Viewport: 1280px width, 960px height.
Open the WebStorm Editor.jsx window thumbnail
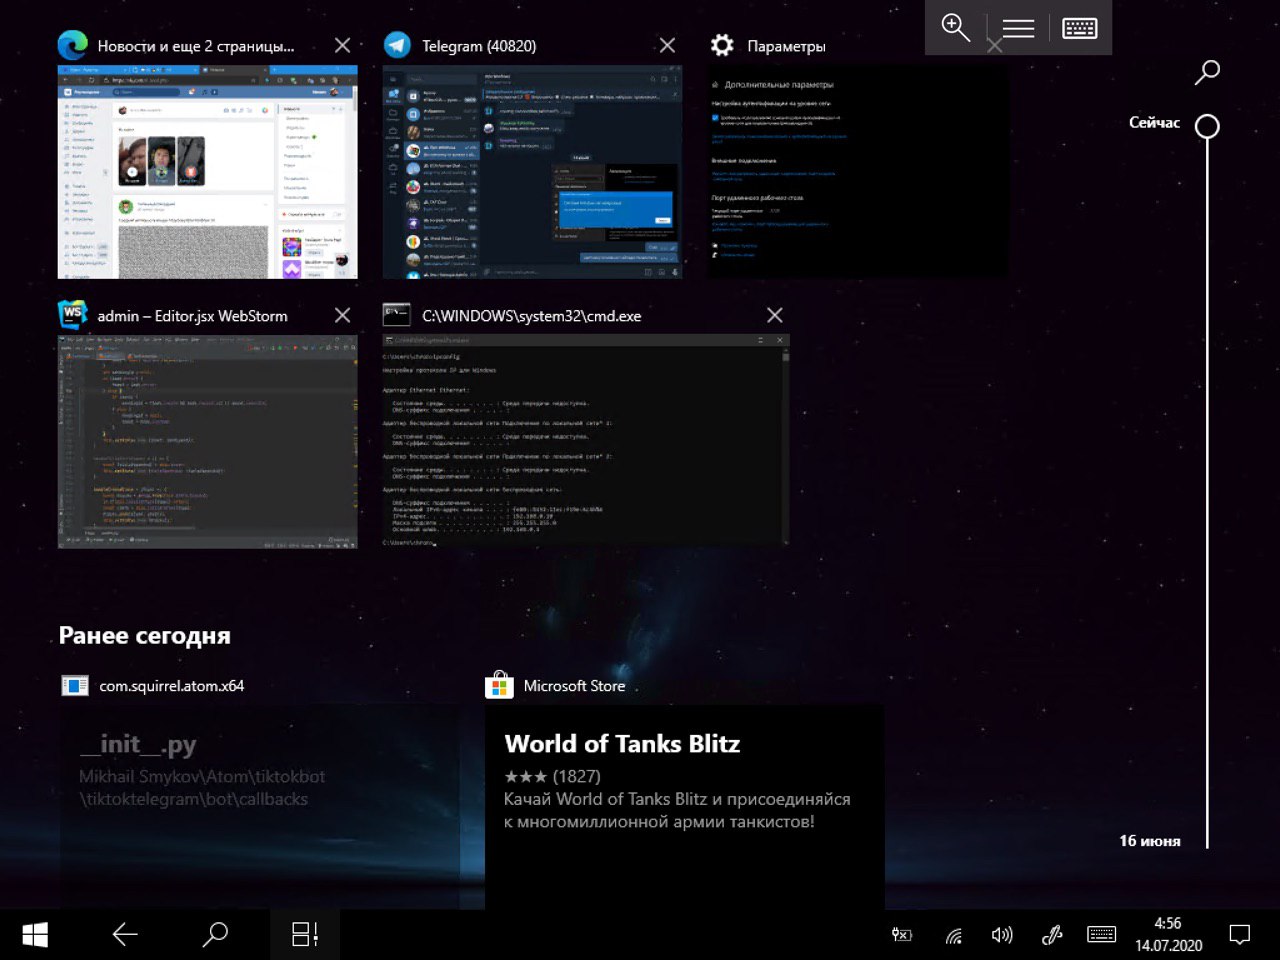(207, 441)
